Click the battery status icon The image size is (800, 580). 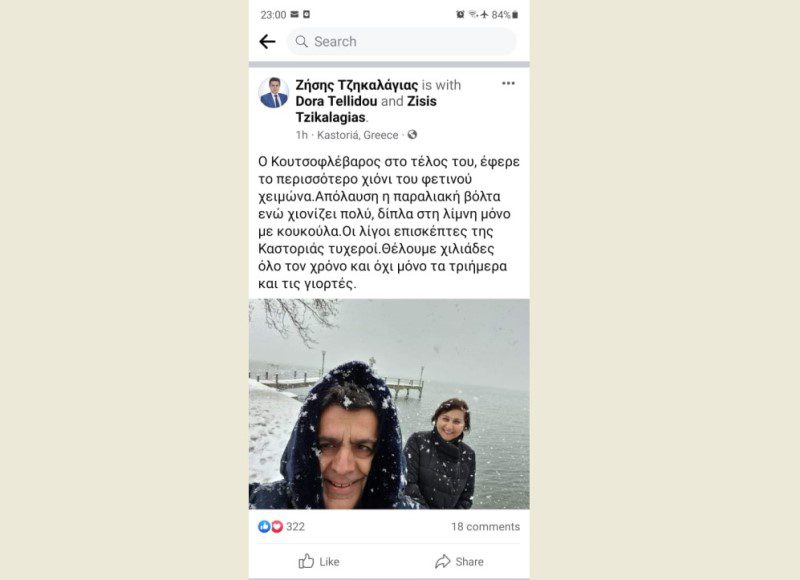(515, 15)
